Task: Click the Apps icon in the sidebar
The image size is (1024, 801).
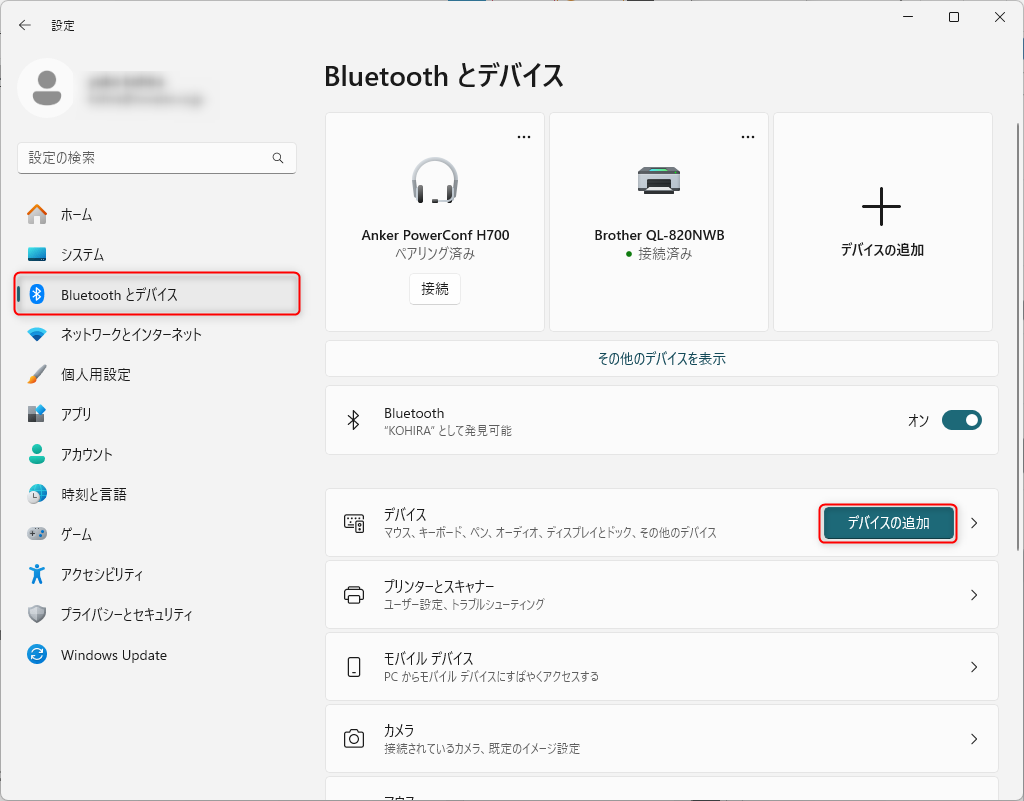Action: pos(37,414)
